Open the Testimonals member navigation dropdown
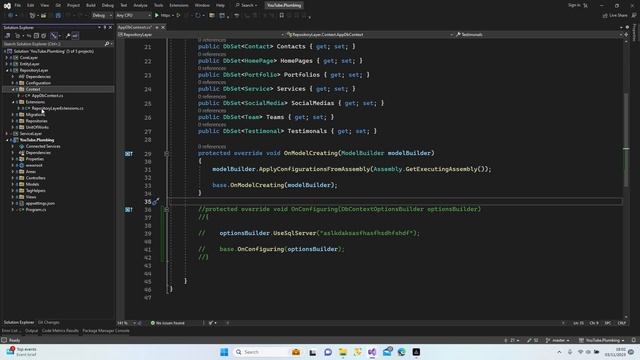 (x=538, y=35)
